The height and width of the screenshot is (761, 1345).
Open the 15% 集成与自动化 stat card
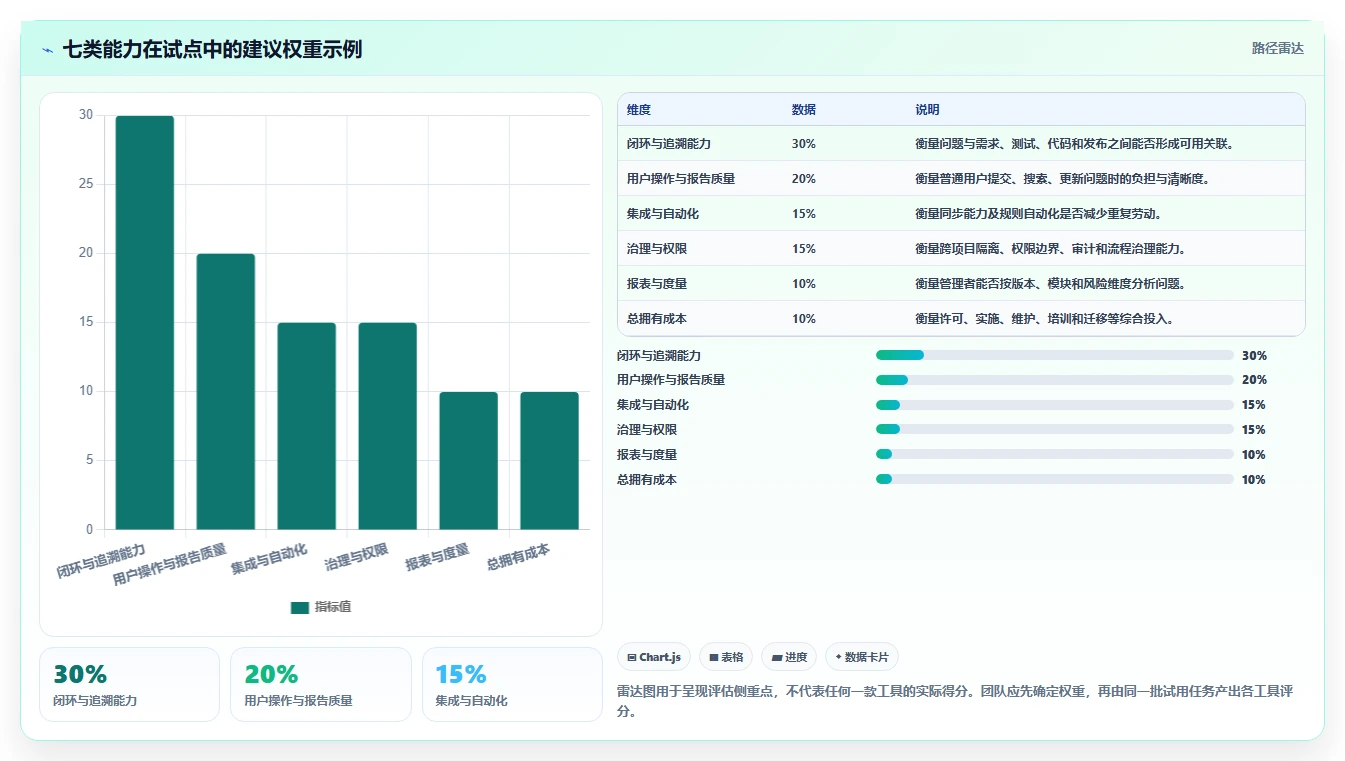pyautogui.click(x=512, y=684)
